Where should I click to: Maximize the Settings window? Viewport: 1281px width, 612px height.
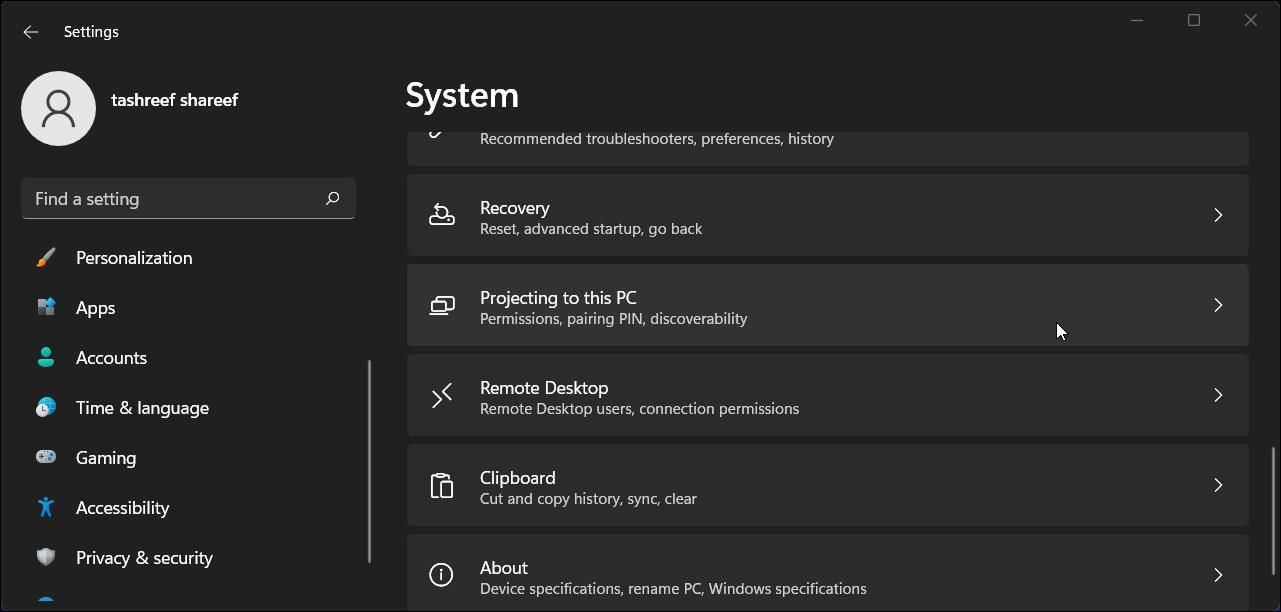point(1194,20)
